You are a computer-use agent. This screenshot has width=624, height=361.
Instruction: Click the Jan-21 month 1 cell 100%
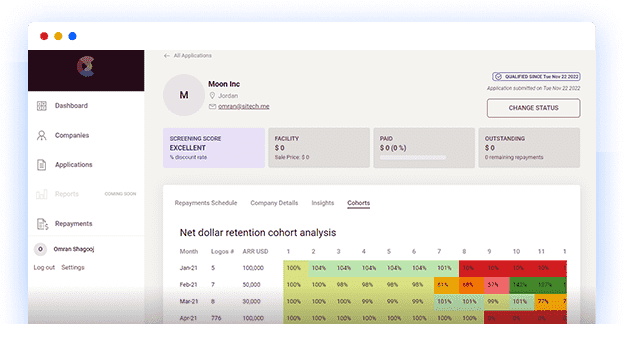coord(296,269)
